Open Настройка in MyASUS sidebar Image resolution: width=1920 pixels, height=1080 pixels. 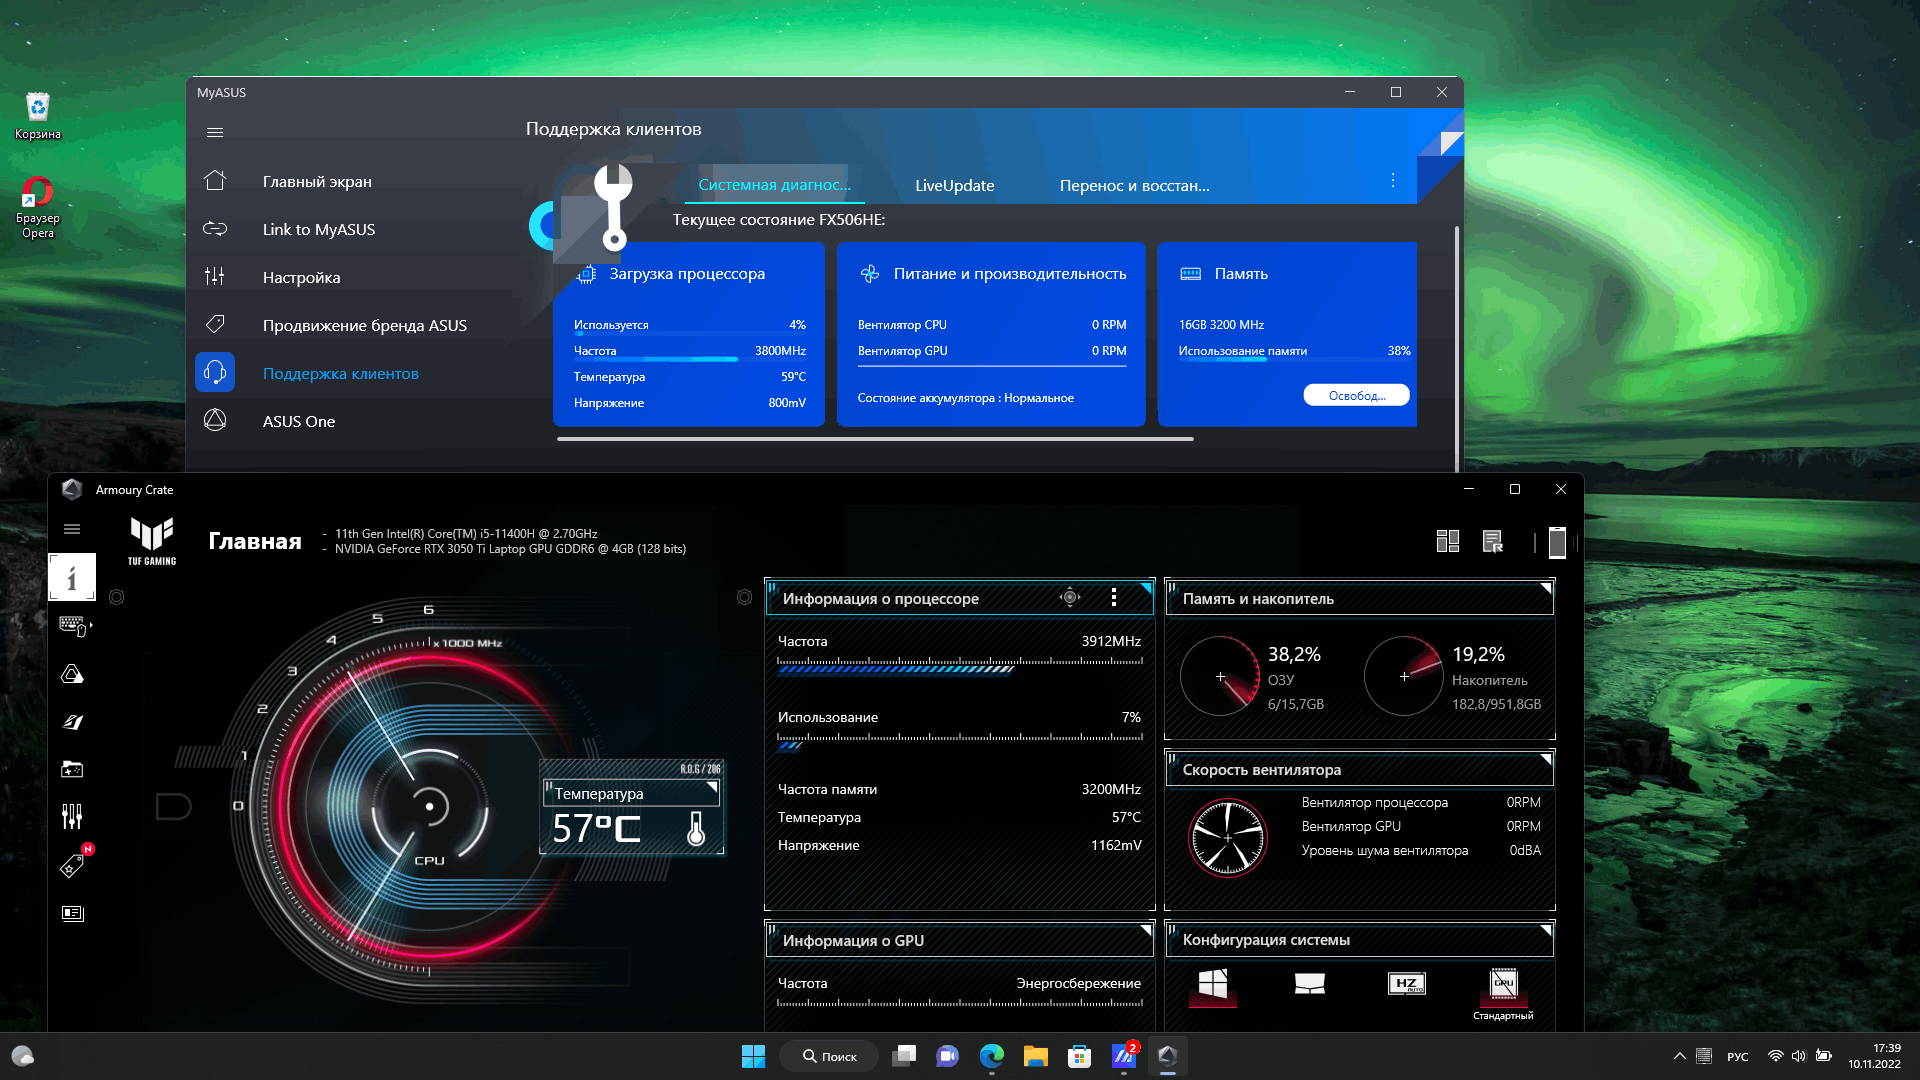click(301, 277)
